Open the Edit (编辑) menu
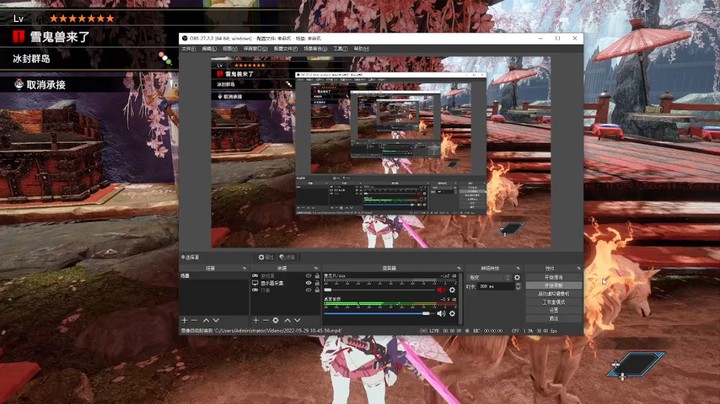 click(209, 49)
